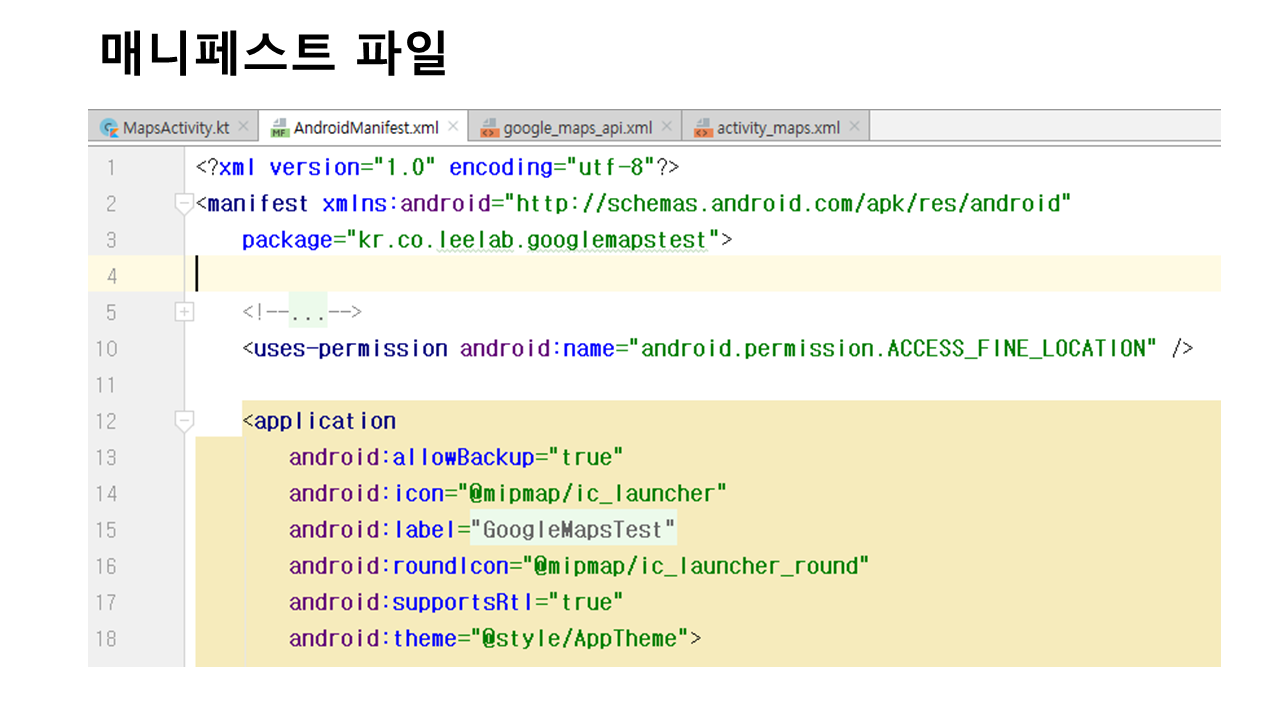This screenshot has width=1280, height=720.
Task: Click the XML icon on google_maps_api.xml tab
Action: [489, 128]
